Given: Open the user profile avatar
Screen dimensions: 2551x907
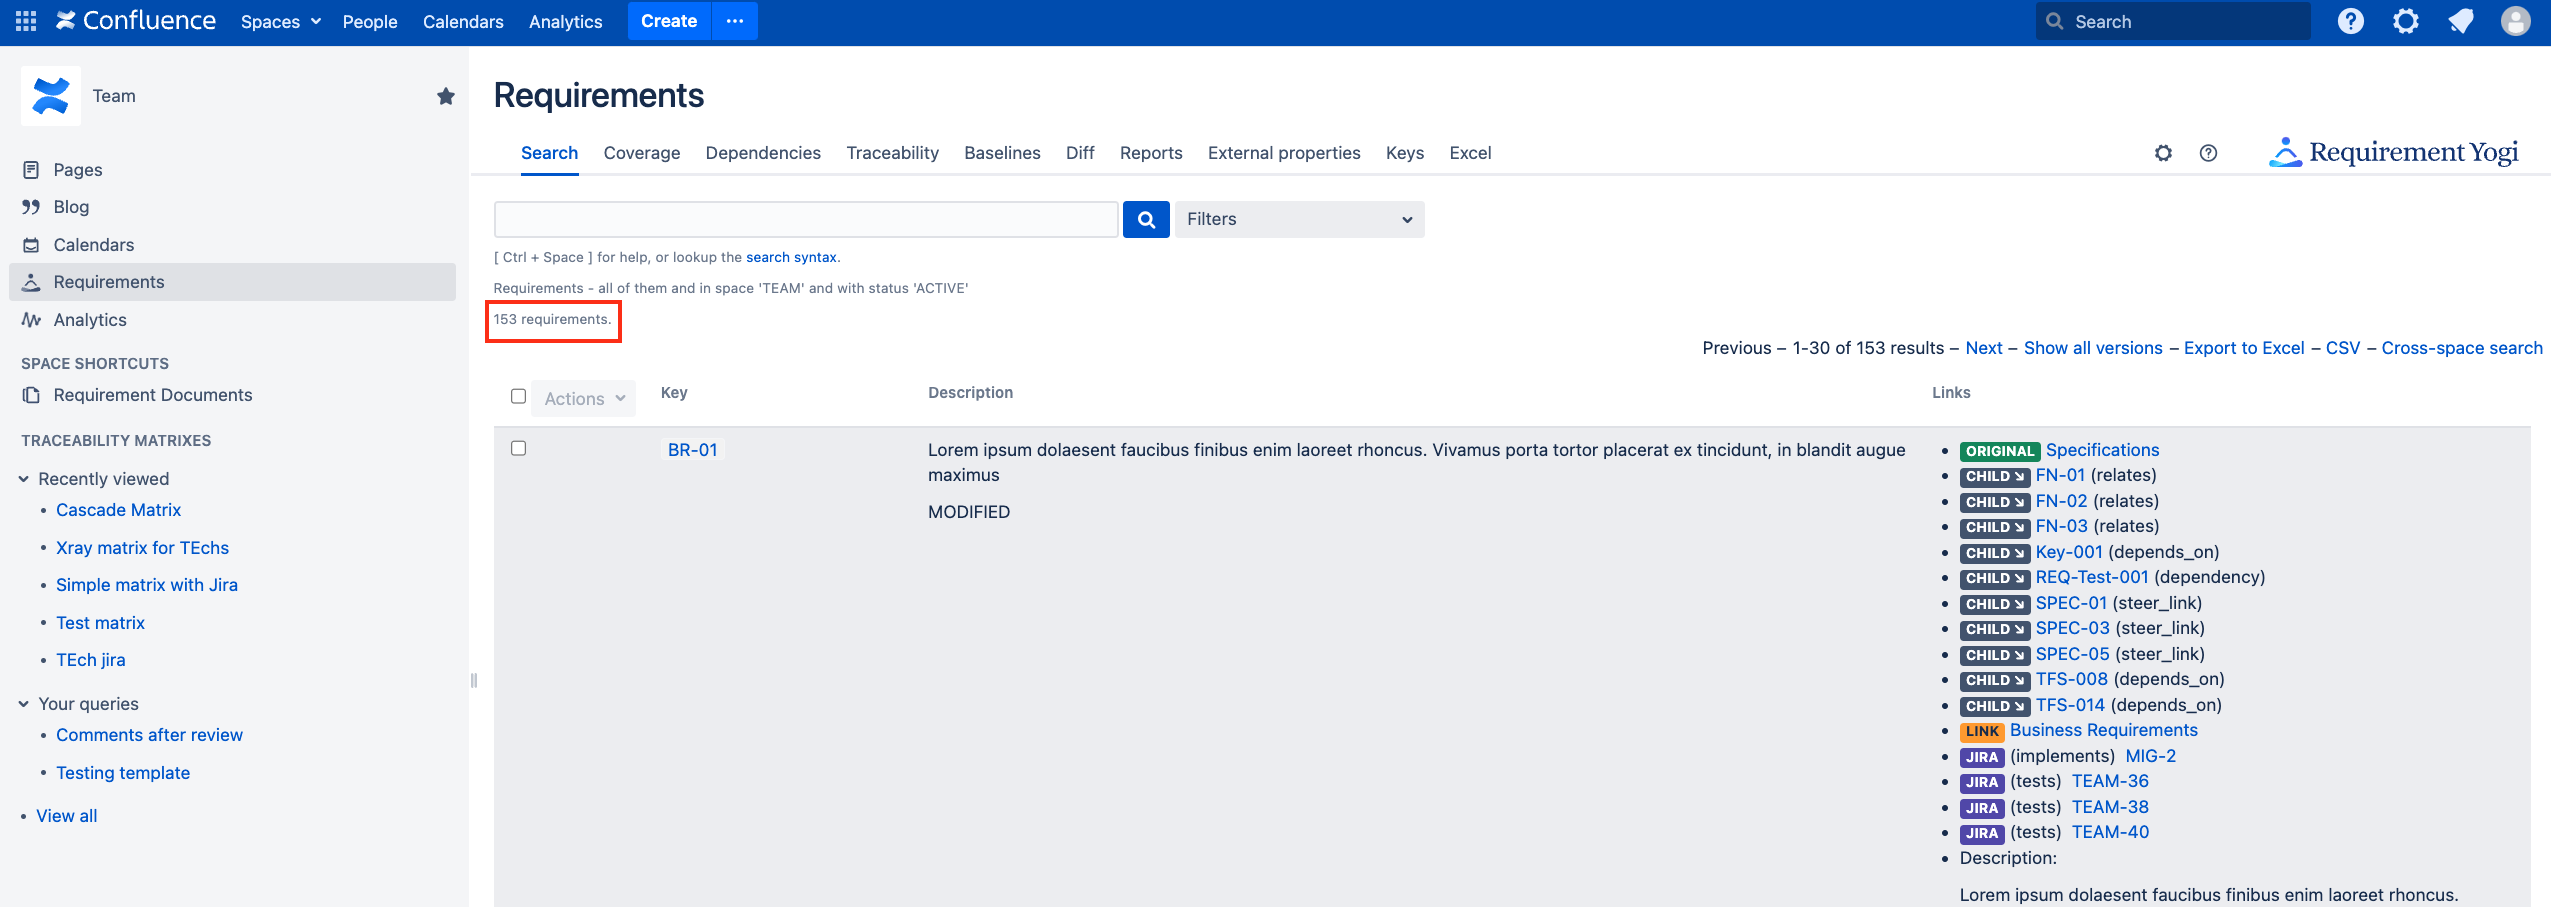Looking at the screenshot, I should pyautogui.click(x=2515, y=21).
